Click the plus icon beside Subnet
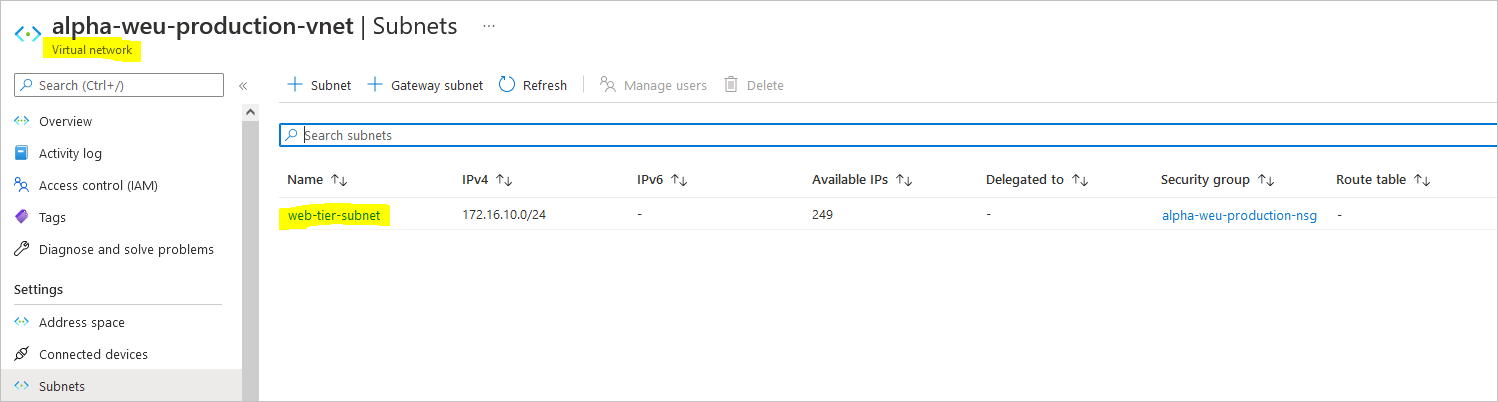This screenshot has height=402, width=1498. pos(295,85)
